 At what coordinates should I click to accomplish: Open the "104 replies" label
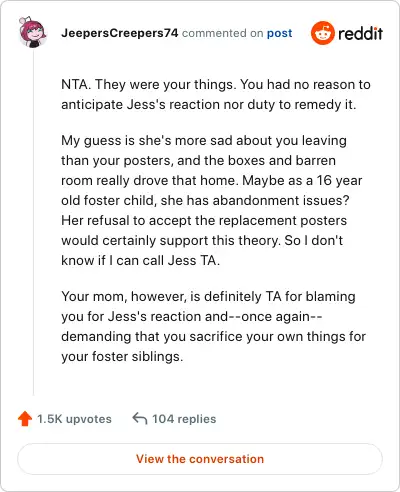click(184, 419)
